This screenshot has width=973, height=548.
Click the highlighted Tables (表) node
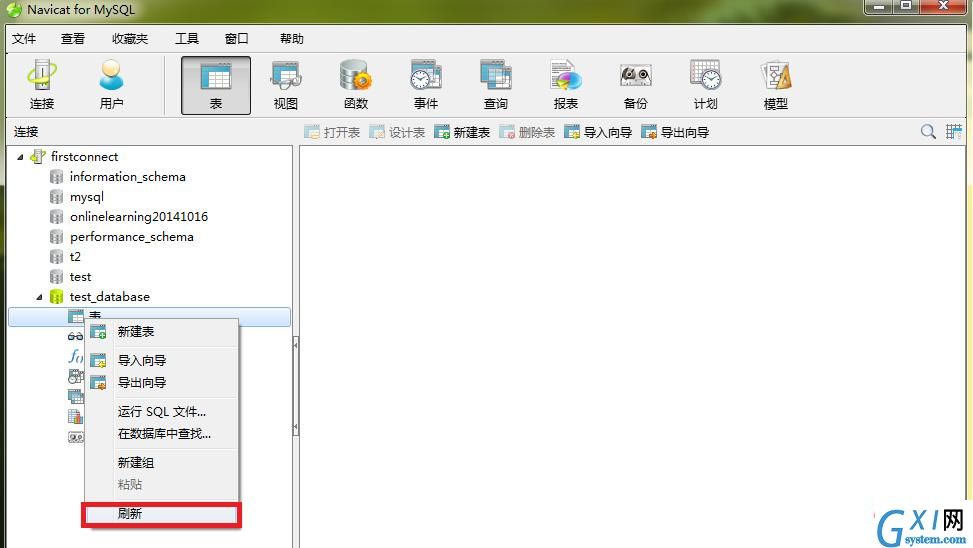coord(149,317)
